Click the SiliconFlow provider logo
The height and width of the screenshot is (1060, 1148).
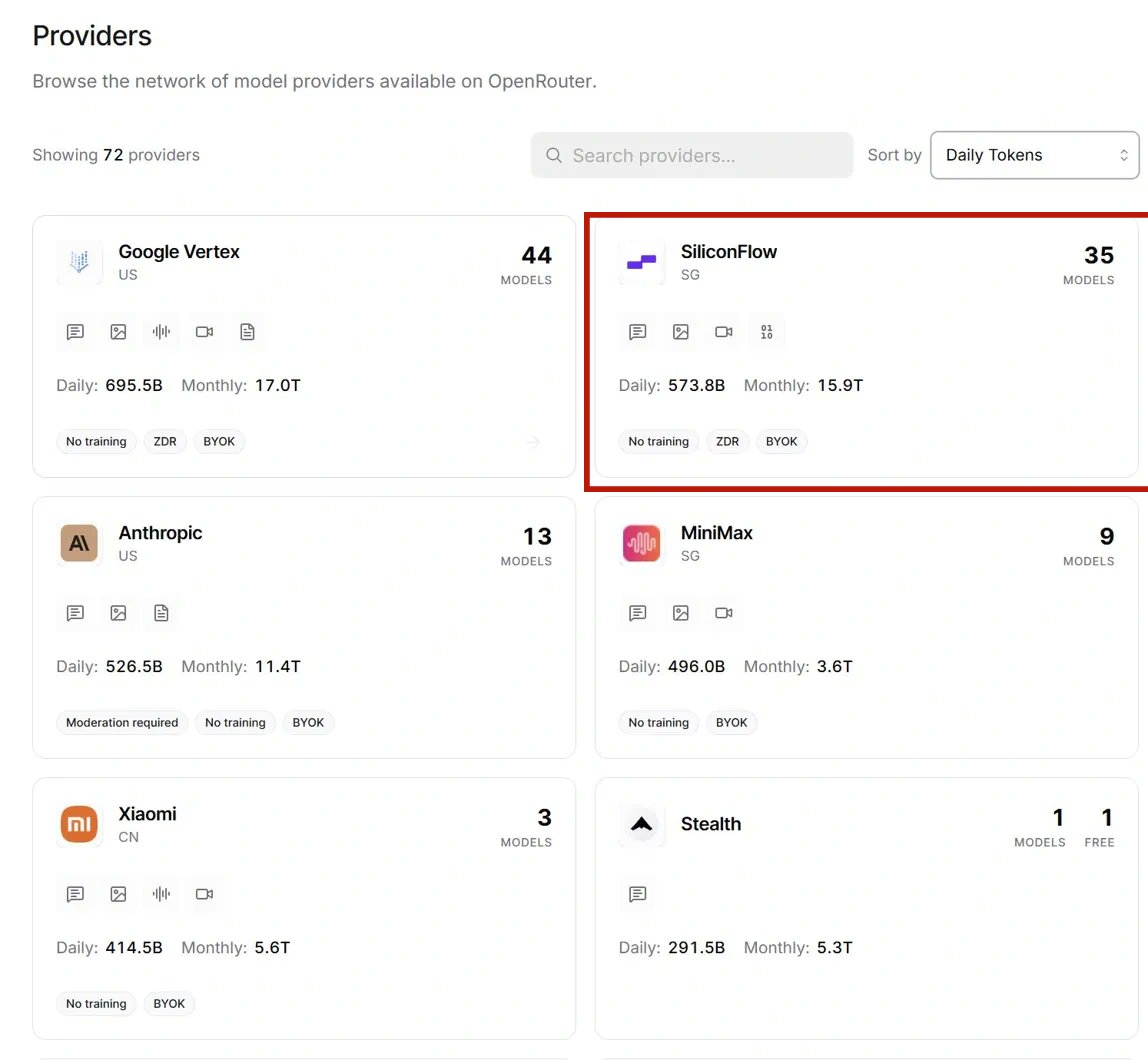(x=641, y=261)
